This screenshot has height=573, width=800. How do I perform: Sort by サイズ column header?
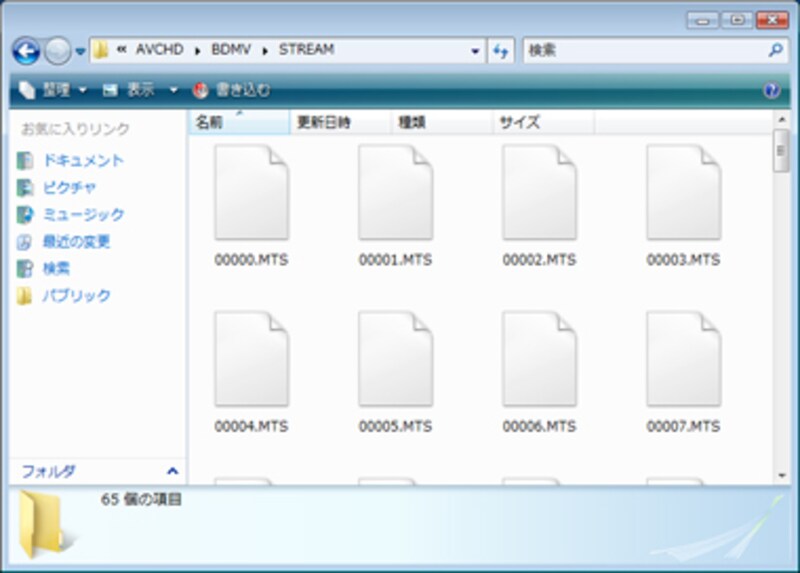pyautogui.click(x=520, y=122)
